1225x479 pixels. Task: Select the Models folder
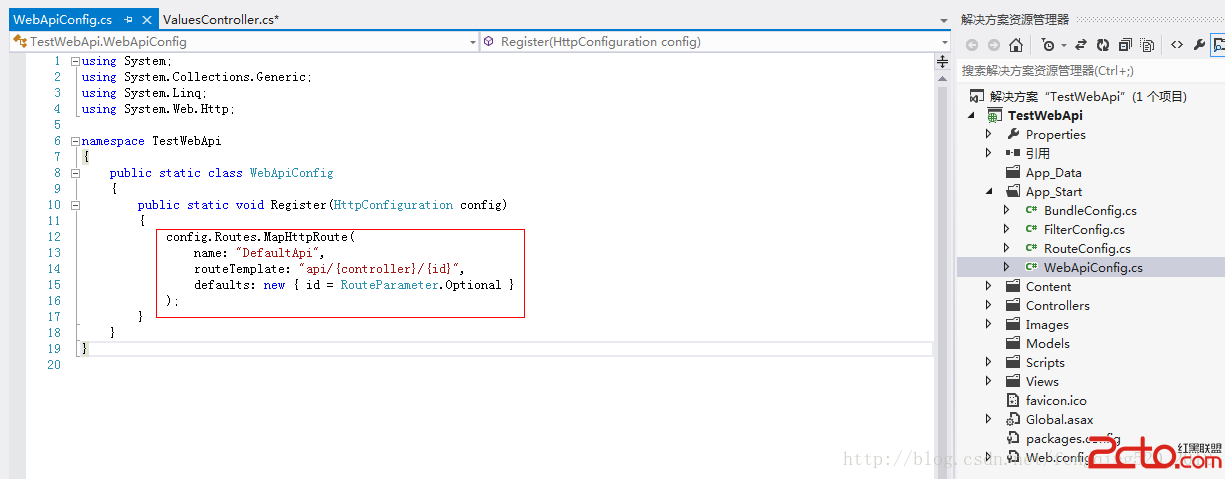point(1047,343)
